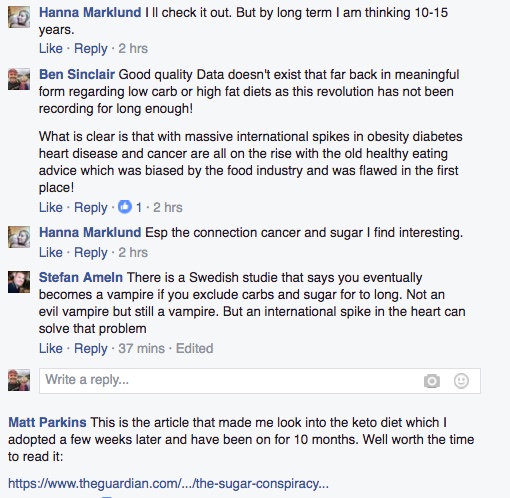Screen dimensions: 510x498
Task: Open Matt Parkins' profile name
Action: click(47, 422)
